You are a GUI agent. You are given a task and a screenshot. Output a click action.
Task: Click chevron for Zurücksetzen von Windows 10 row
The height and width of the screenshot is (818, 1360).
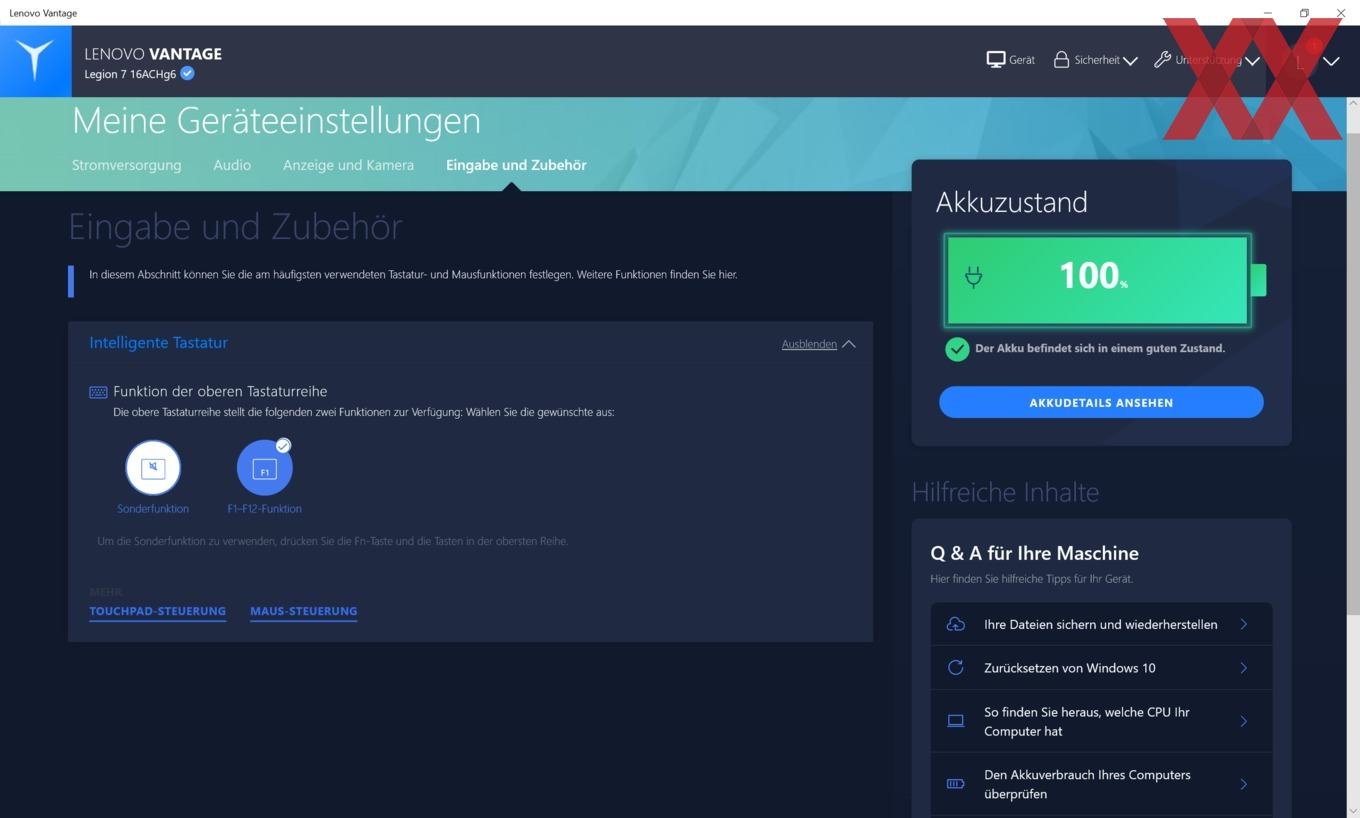click(x=1244, y=668)
